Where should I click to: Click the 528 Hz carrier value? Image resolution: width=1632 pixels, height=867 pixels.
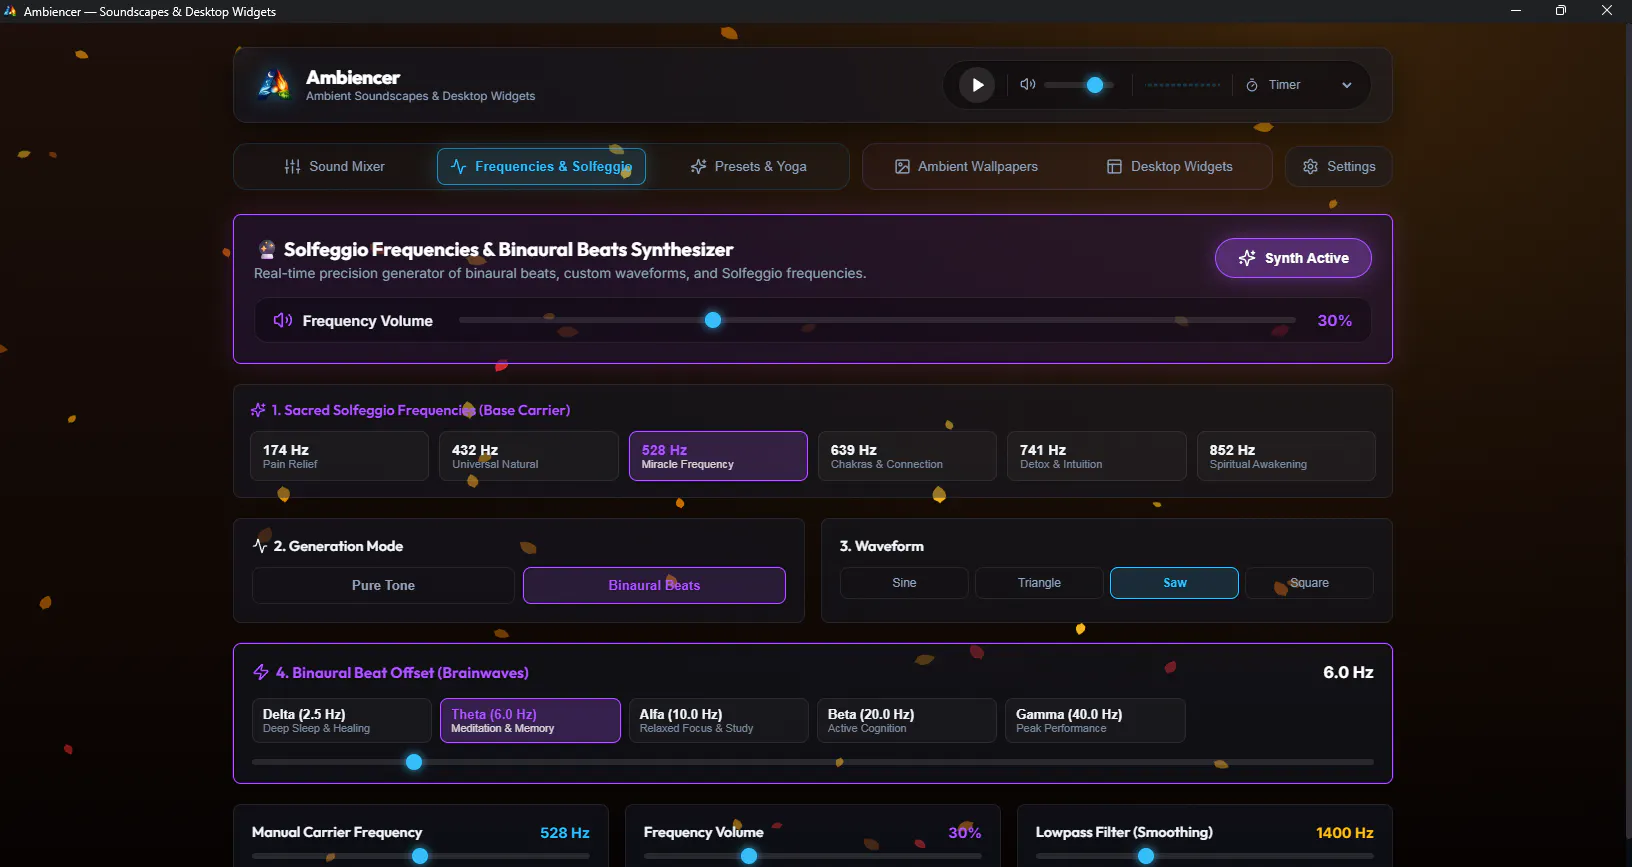pyautogui.click(x=565, y=833)
